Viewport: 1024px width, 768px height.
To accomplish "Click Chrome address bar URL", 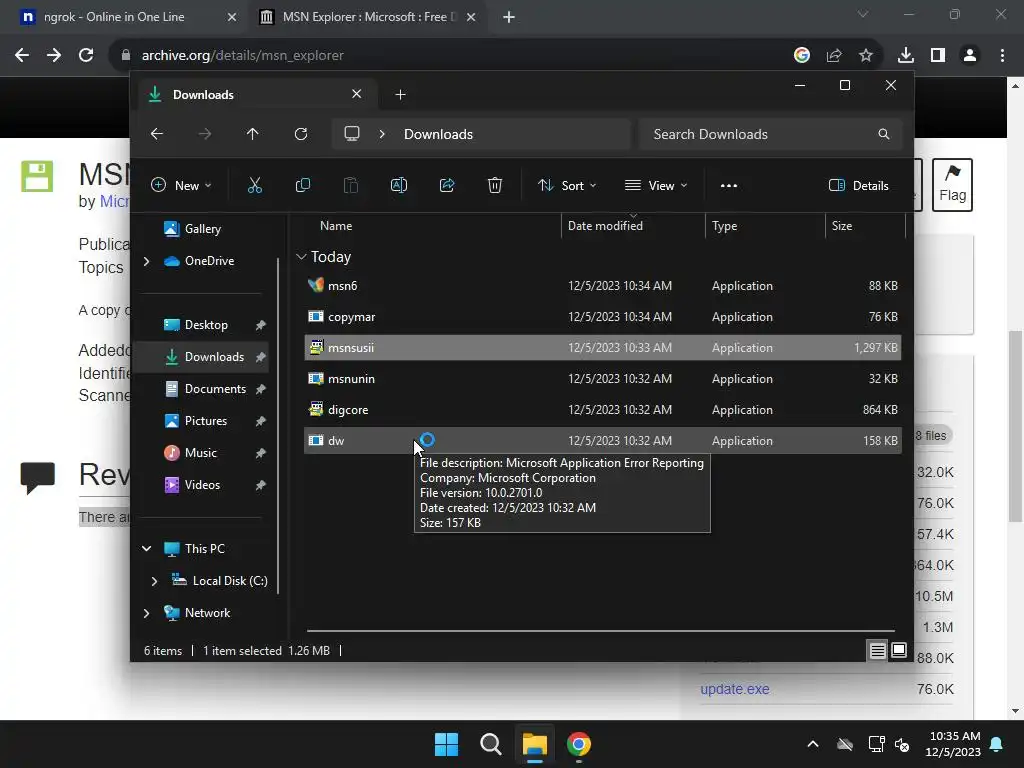I will point(243,56).
